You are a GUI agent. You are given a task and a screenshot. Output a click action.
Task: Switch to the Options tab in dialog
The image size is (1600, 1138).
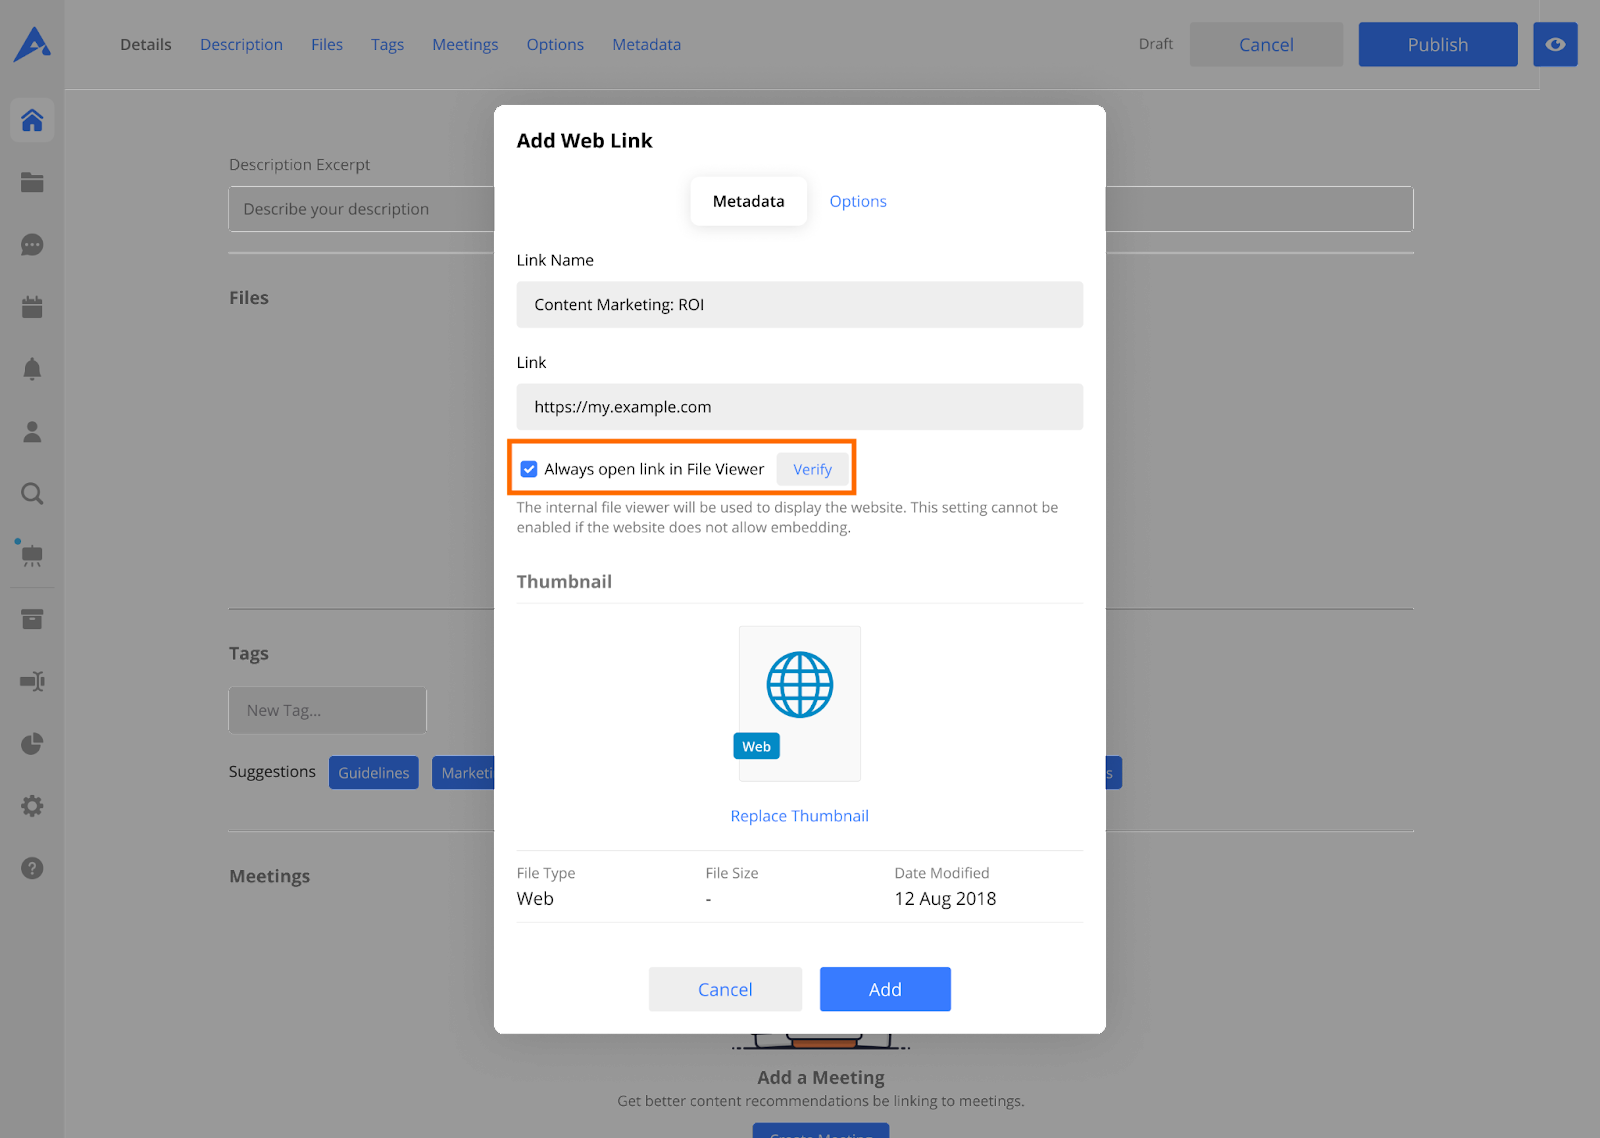click(x=857, y=201)
